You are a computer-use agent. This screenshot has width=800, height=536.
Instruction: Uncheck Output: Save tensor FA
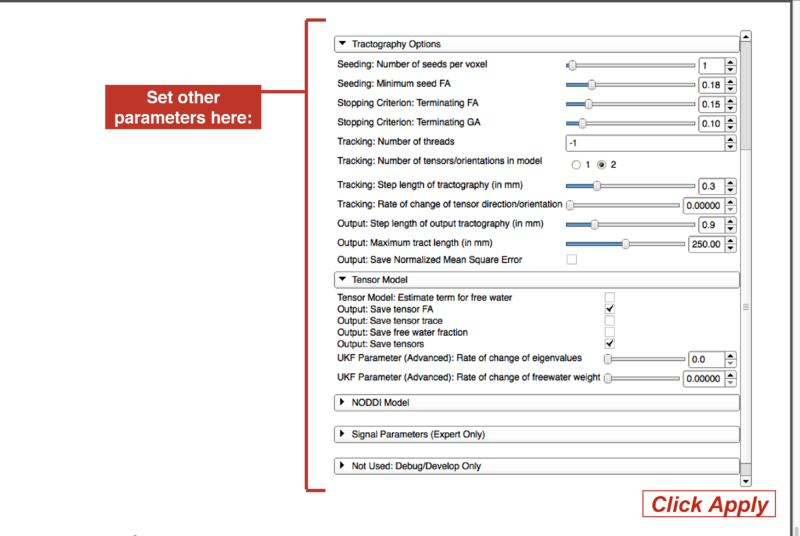[x=609, y=309]
